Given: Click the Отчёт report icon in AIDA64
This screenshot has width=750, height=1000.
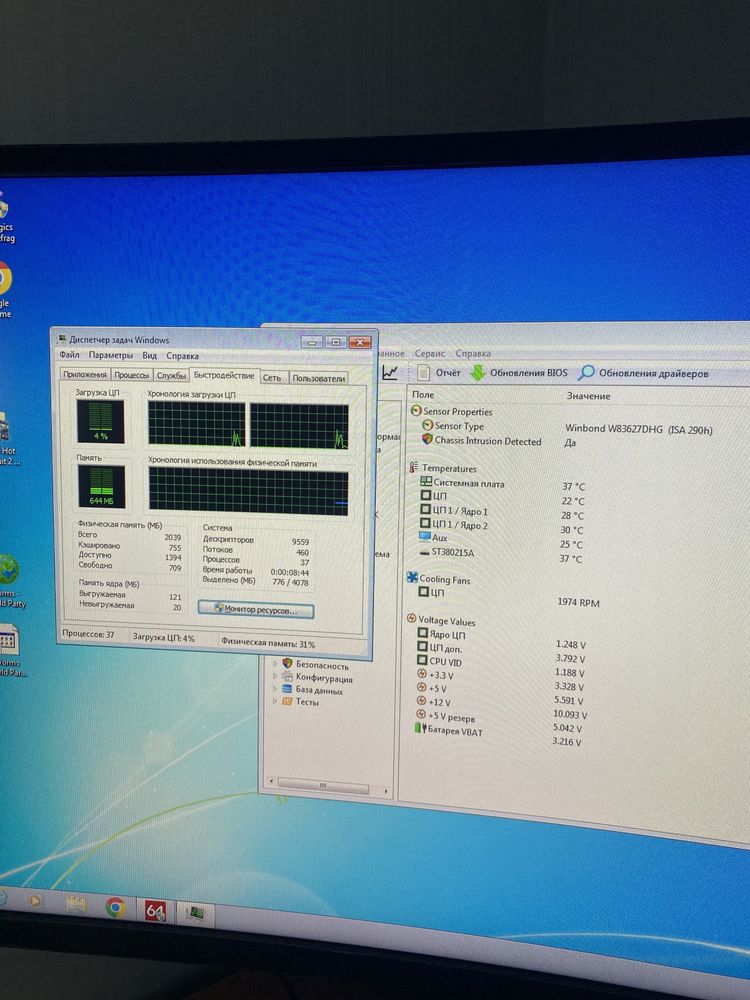Looking at the screenshot, I should pyautogui.click(x=423, y=372).
